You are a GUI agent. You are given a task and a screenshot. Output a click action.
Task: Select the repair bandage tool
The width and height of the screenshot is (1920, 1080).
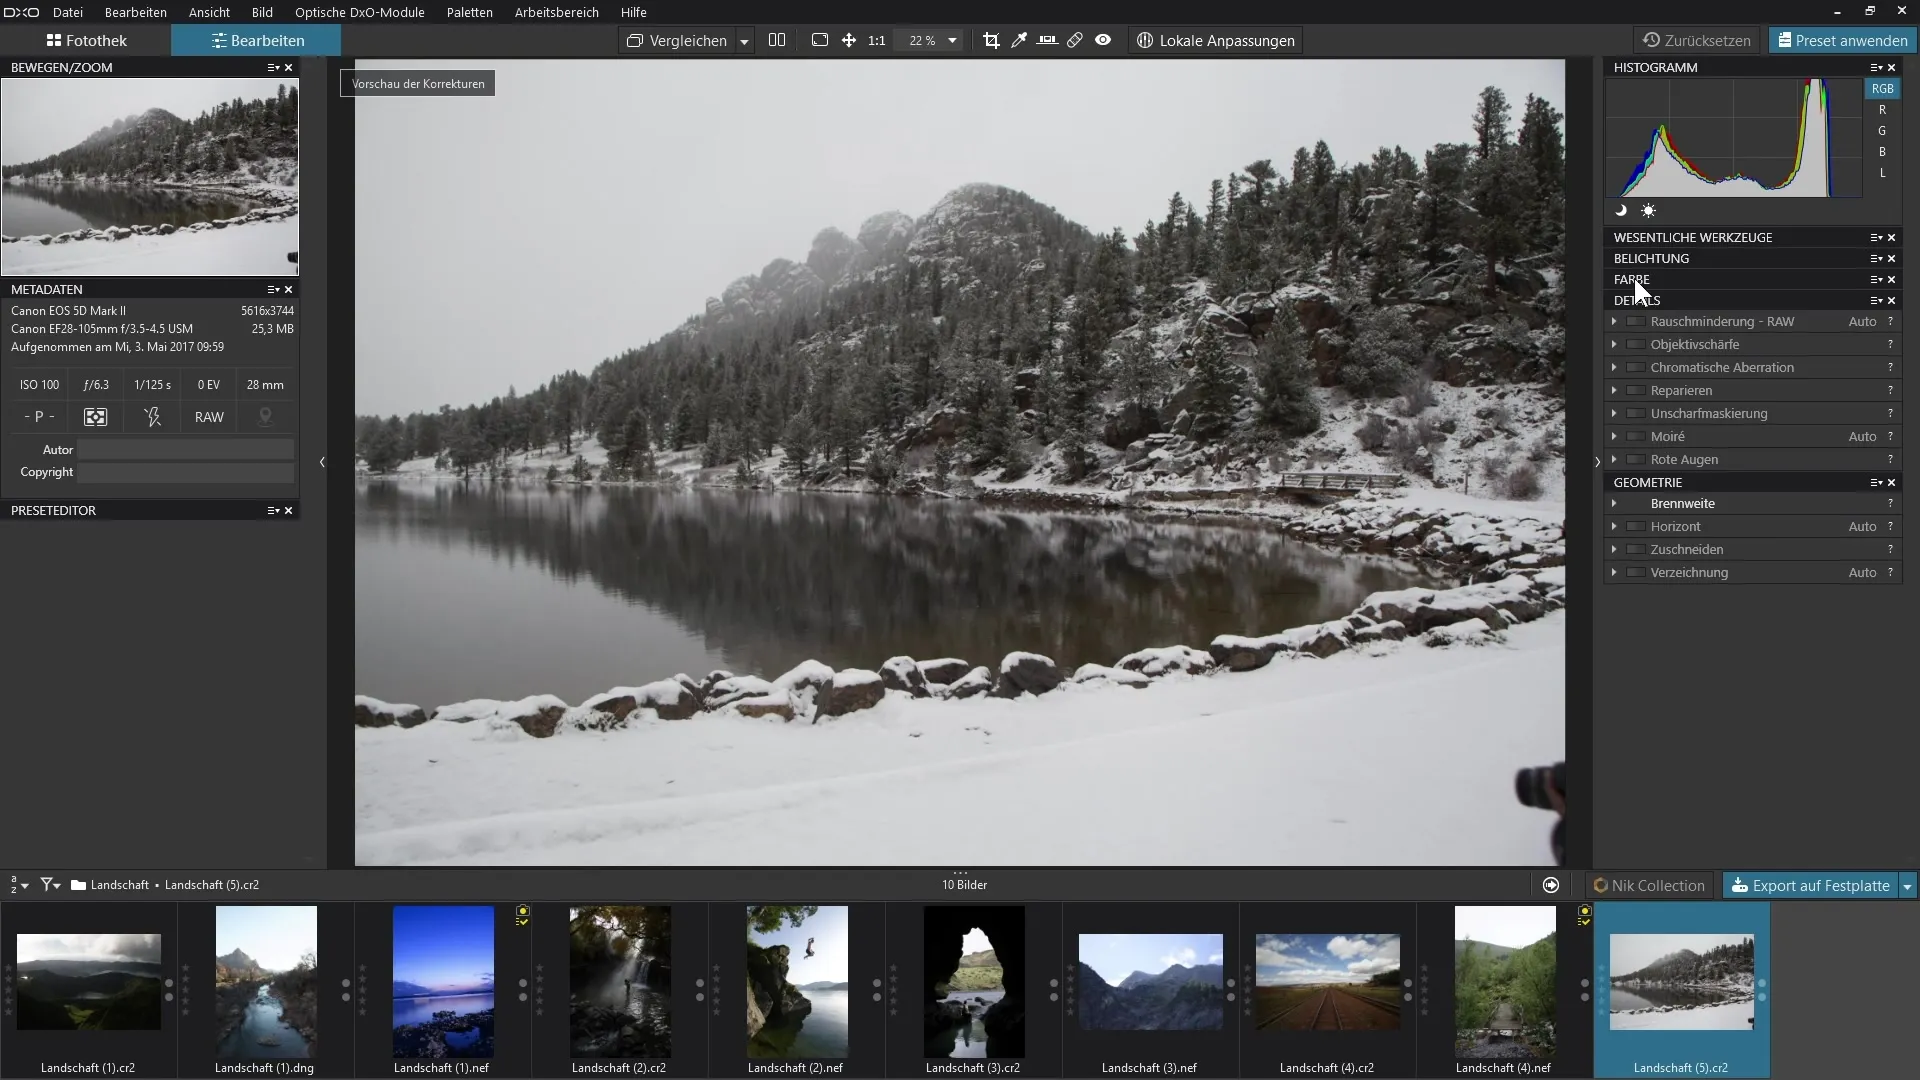[1075, 40]
